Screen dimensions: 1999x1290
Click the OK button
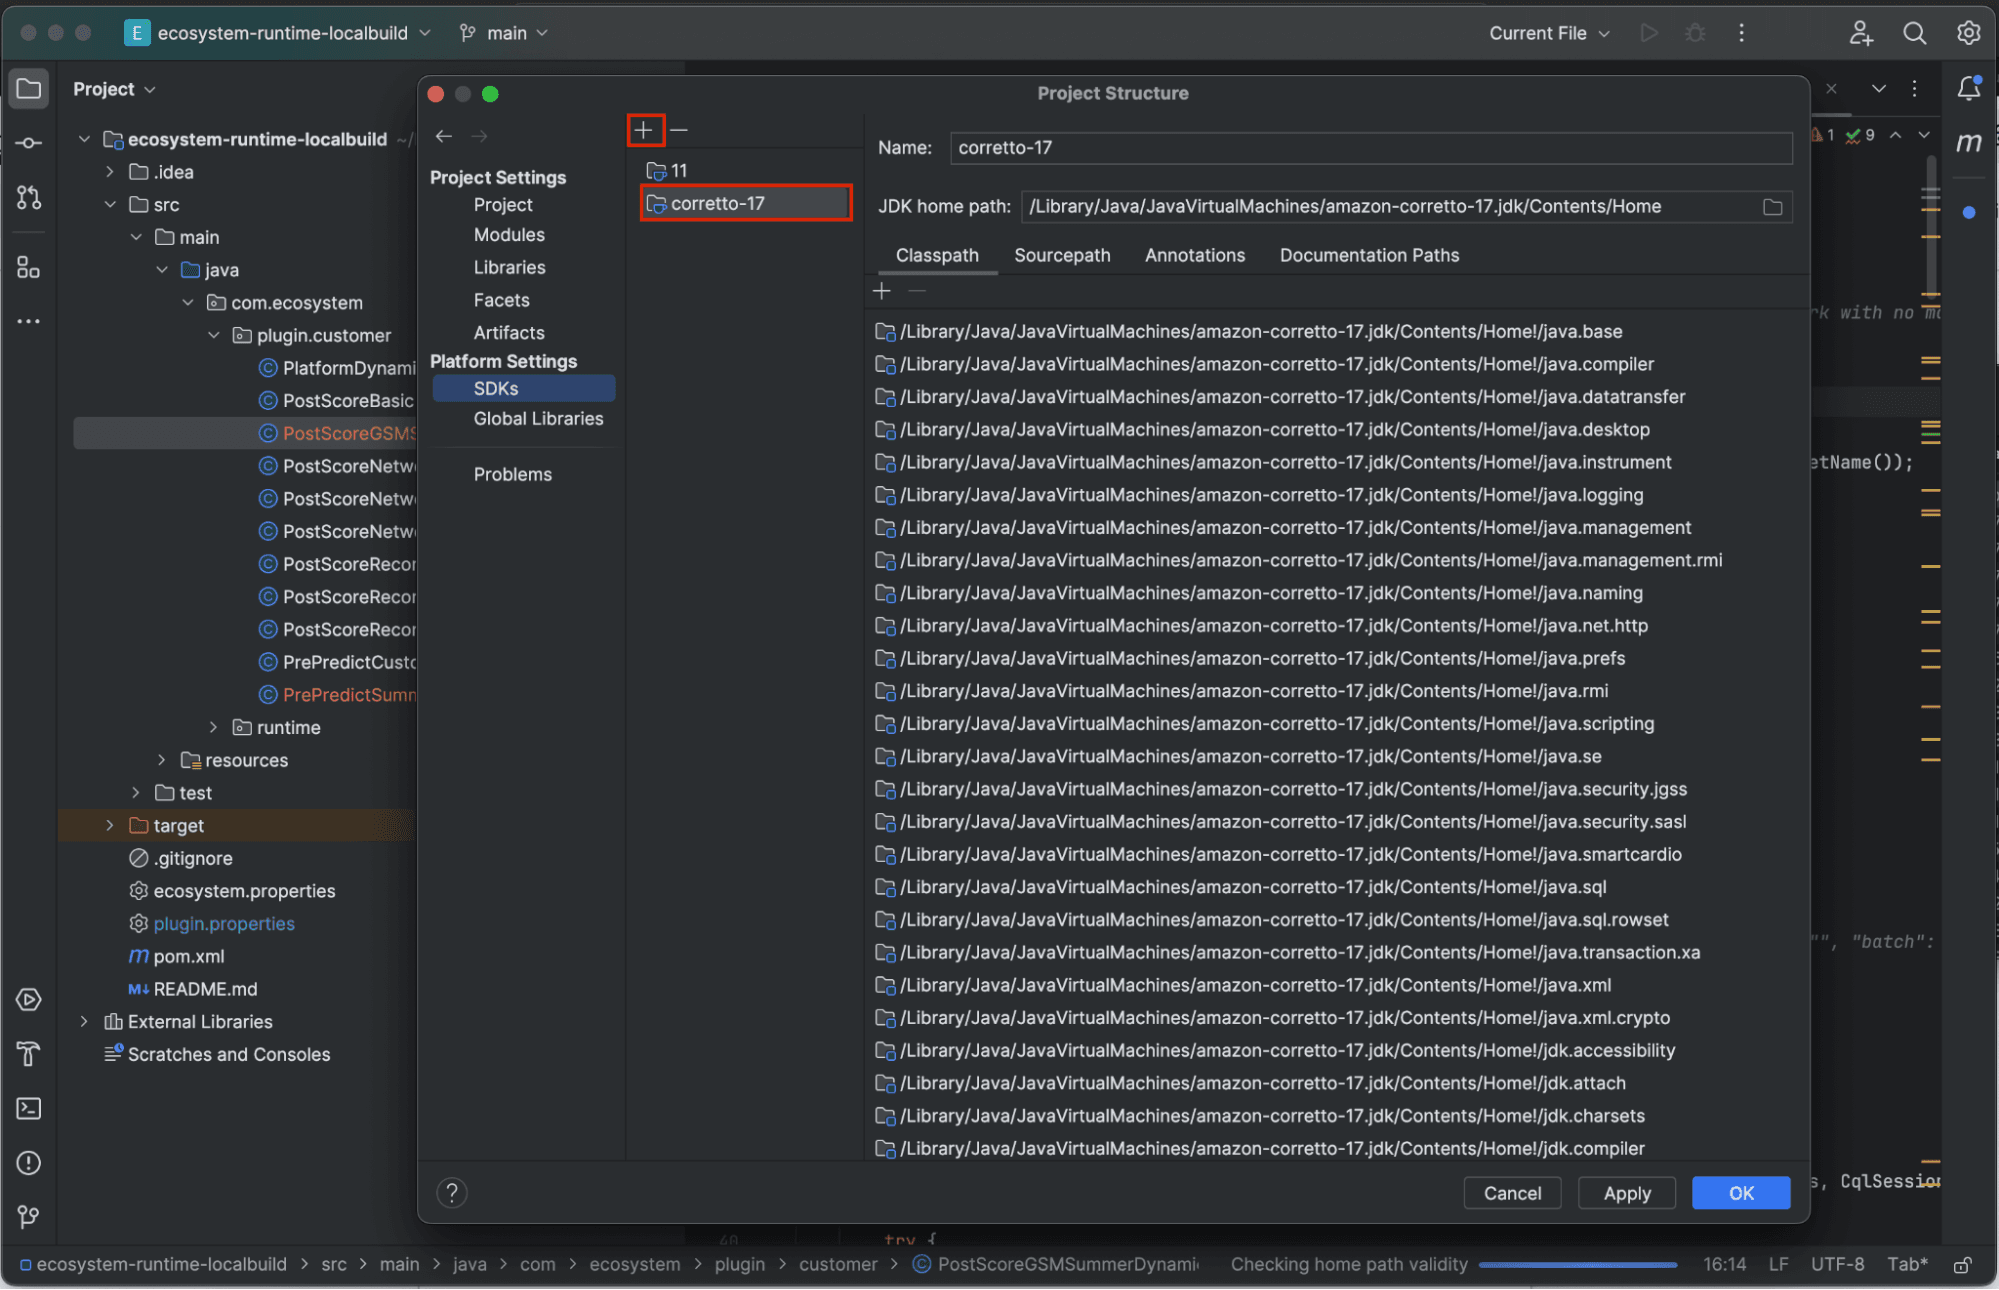coord(1741,1193)
